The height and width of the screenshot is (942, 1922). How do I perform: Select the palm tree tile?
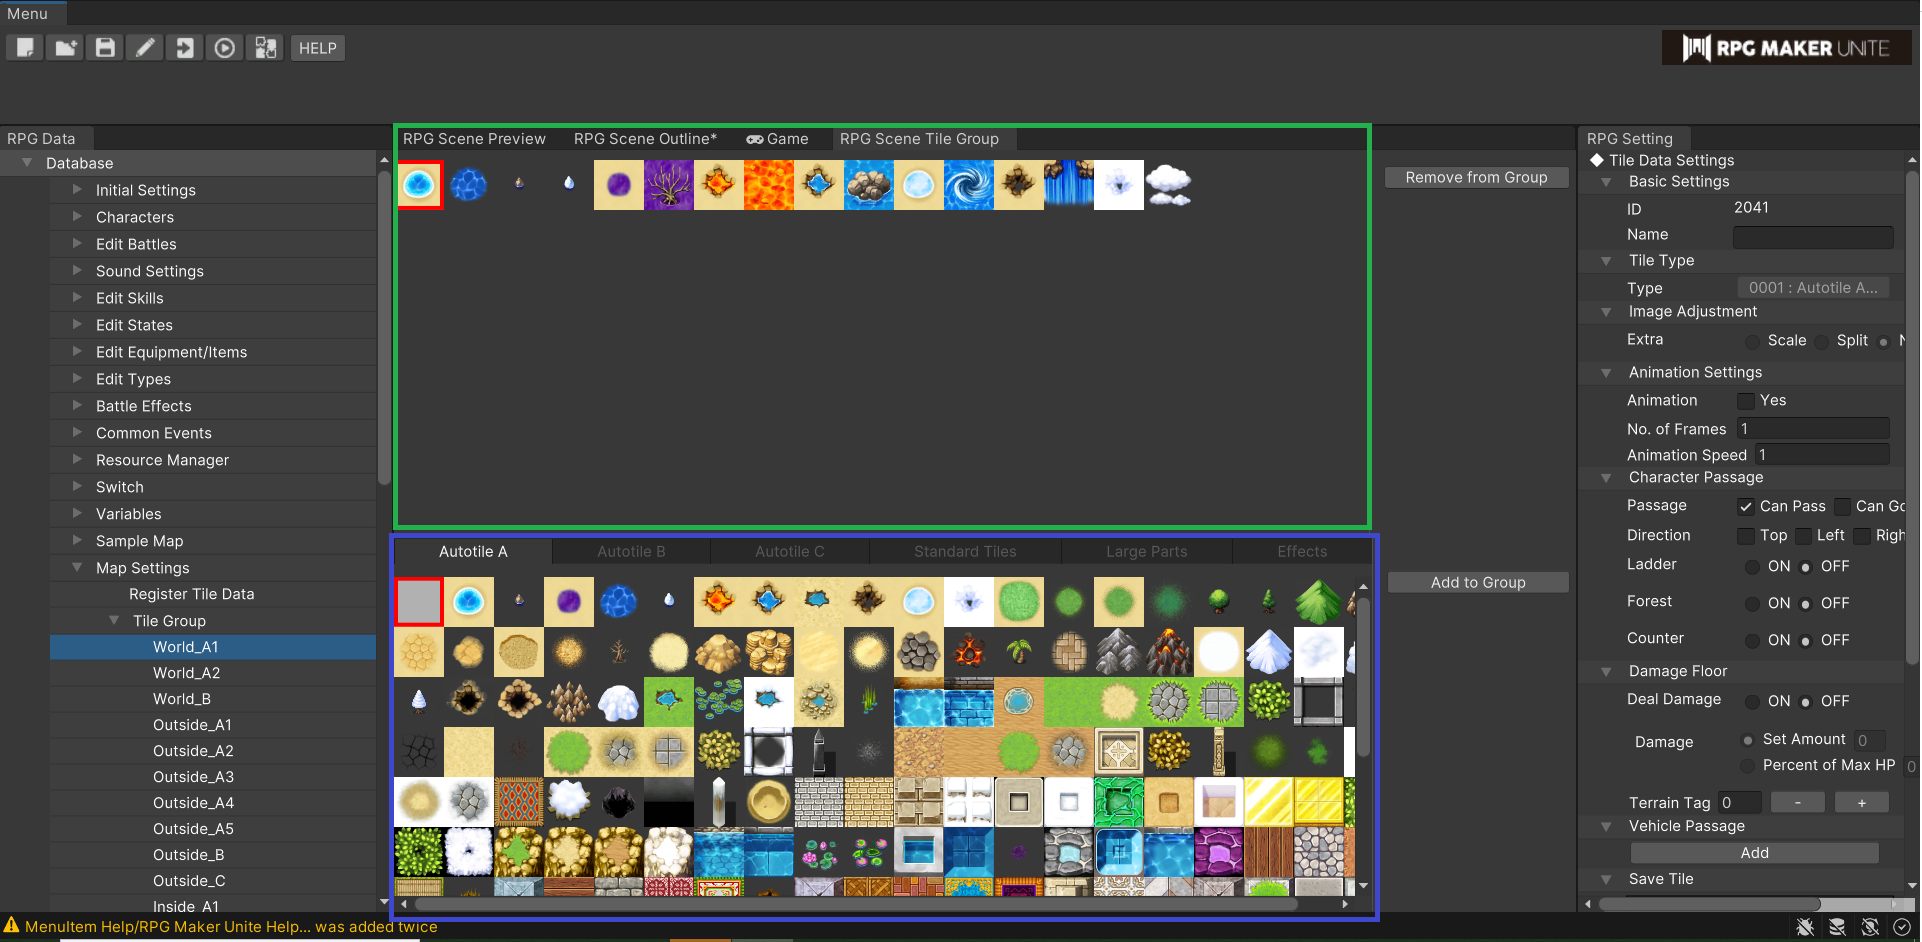pyautogui.click(x=1019, y=652)
